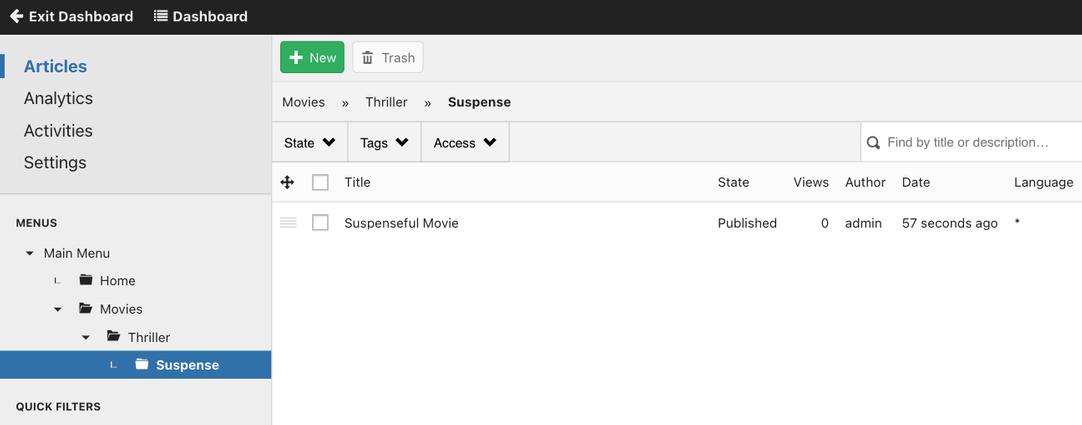Click the Dashboard list icon in the top bar
The height and width of the screenshot is (425, 1082).
pos(161,16)
